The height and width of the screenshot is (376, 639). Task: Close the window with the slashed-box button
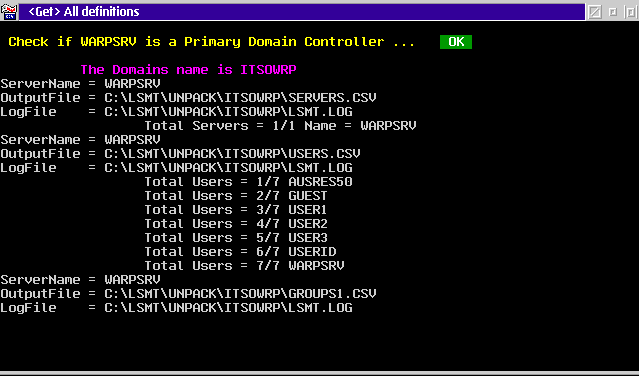click(595, 12)
